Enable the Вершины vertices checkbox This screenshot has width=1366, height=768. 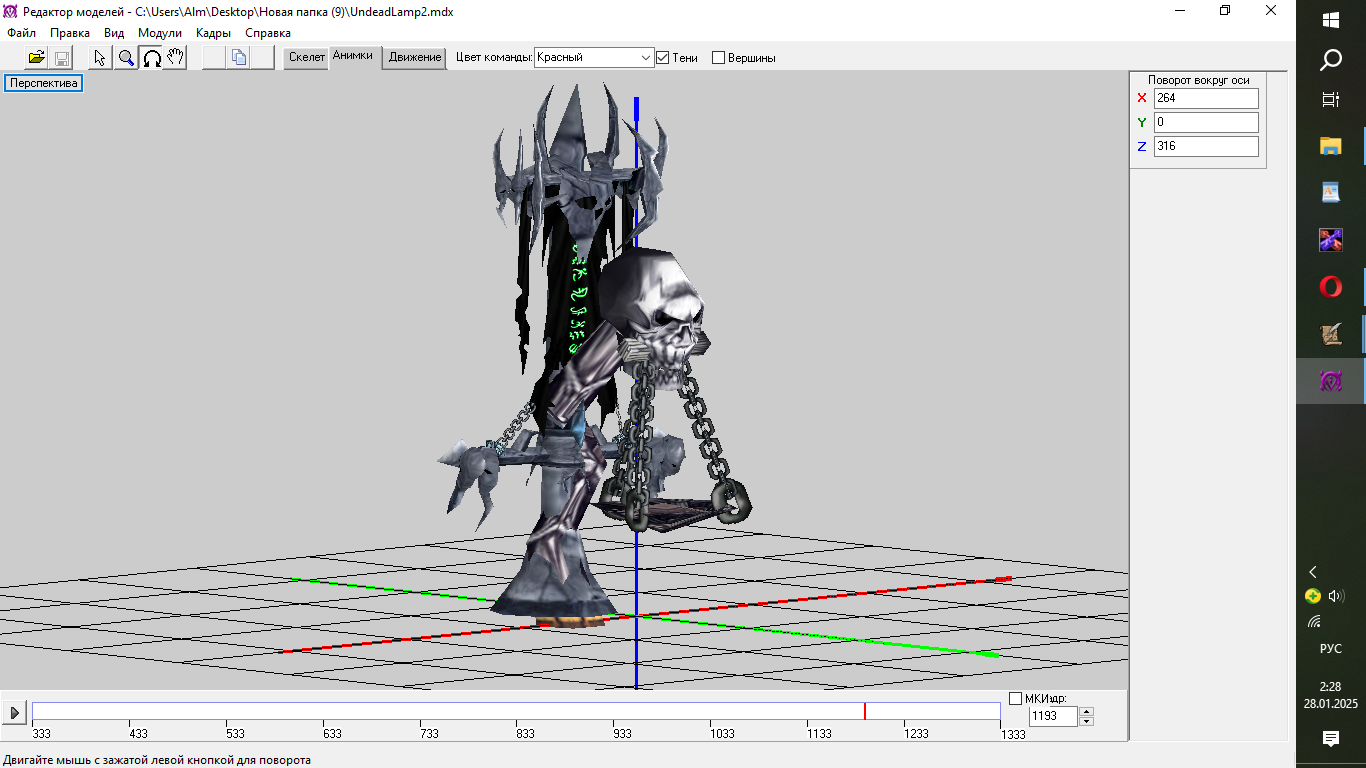(718, 58)
